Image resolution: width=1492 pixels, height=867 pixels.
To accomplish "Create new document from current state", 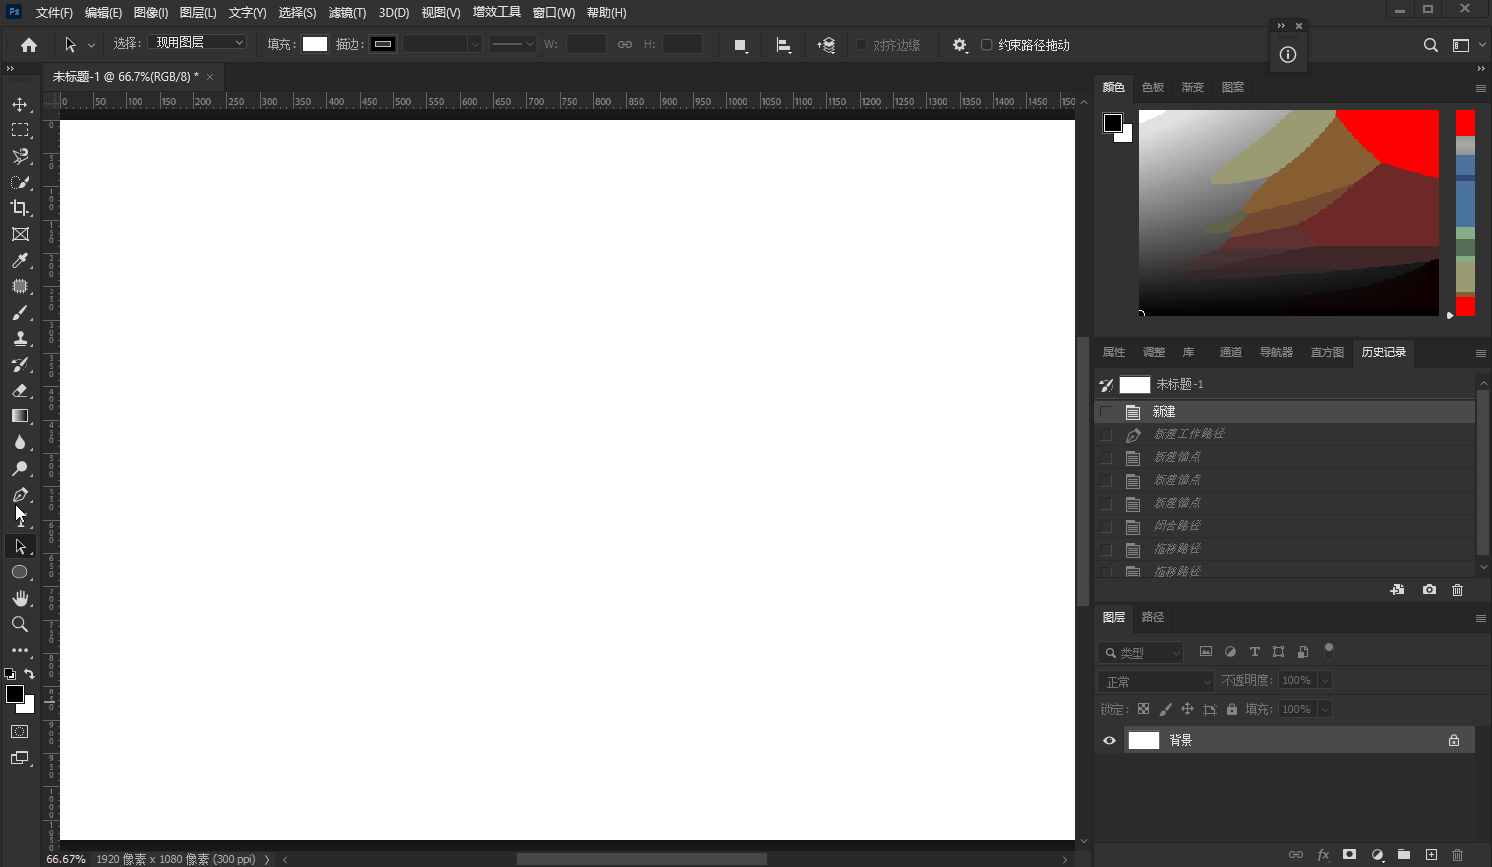I will (1397, 590).
